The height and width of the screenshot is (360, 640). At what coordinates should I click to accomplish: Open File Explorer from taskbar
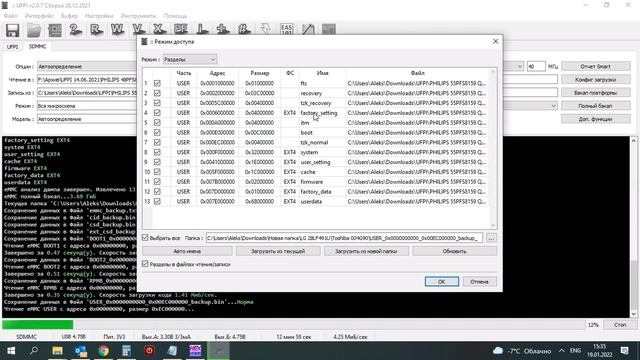(57, 351)
